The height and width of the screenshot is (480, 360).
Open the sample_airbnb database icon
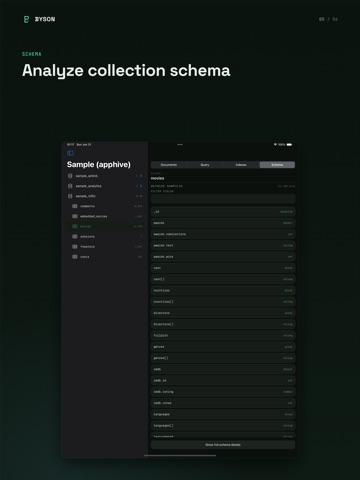[70, 176]
